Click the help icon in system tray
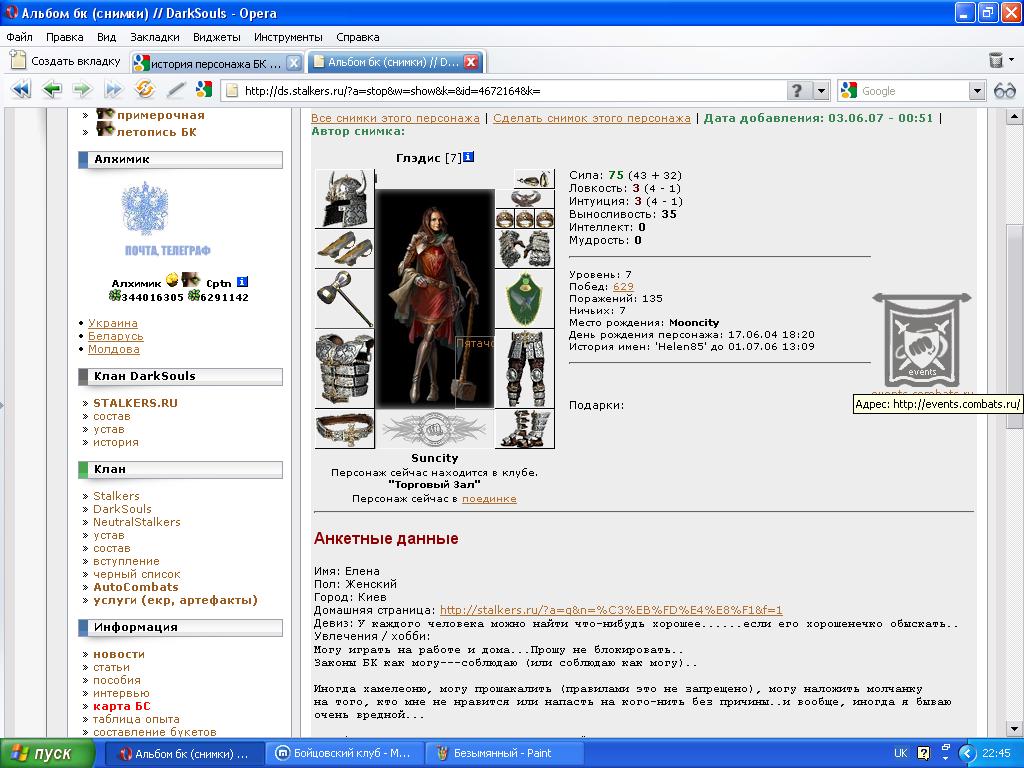Viewport: 1024px width, 768px height. coord(923,753)
